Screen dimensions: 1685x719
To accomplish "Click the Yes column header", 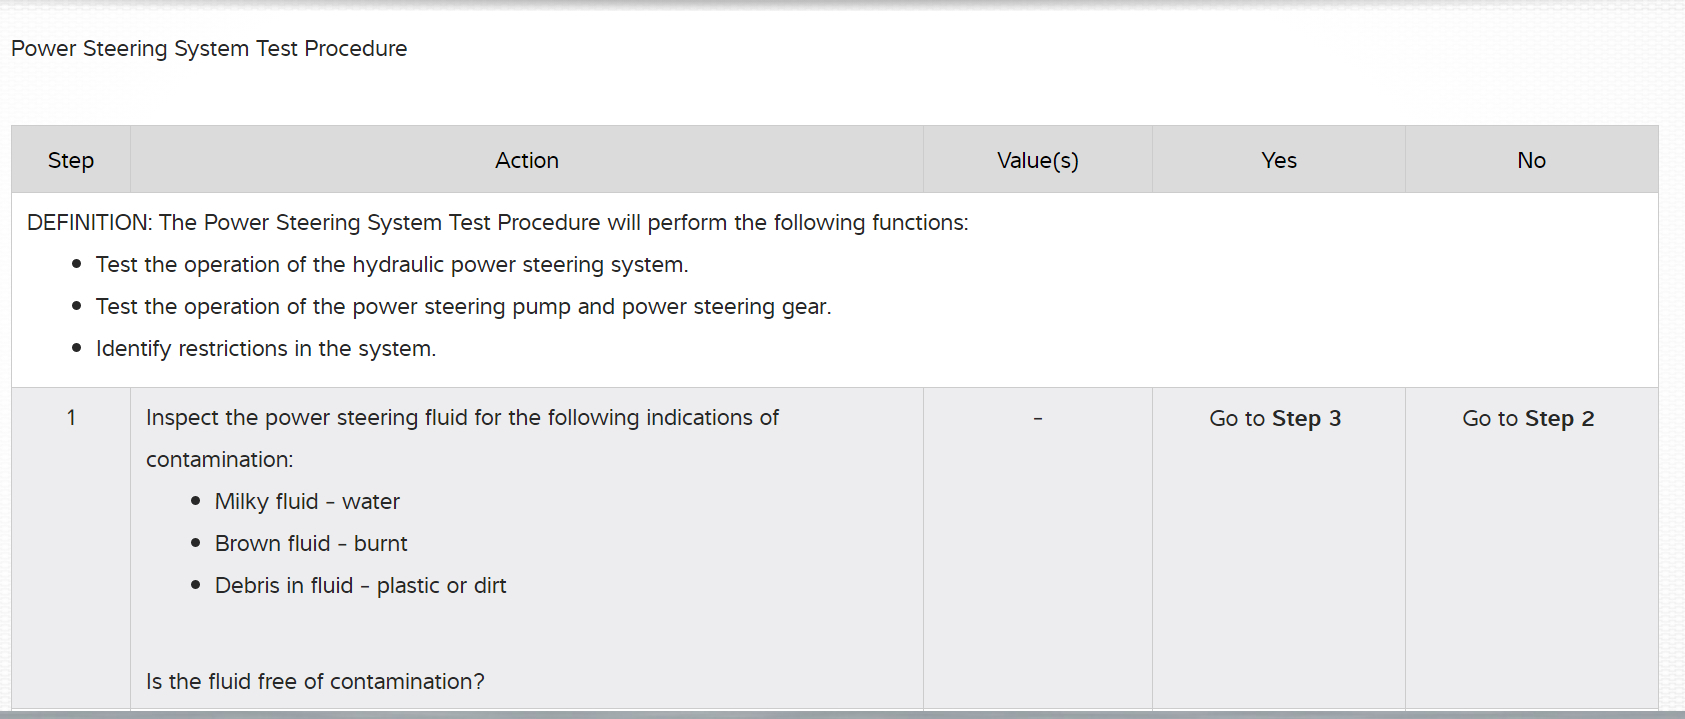I will tap(1279, 160).
